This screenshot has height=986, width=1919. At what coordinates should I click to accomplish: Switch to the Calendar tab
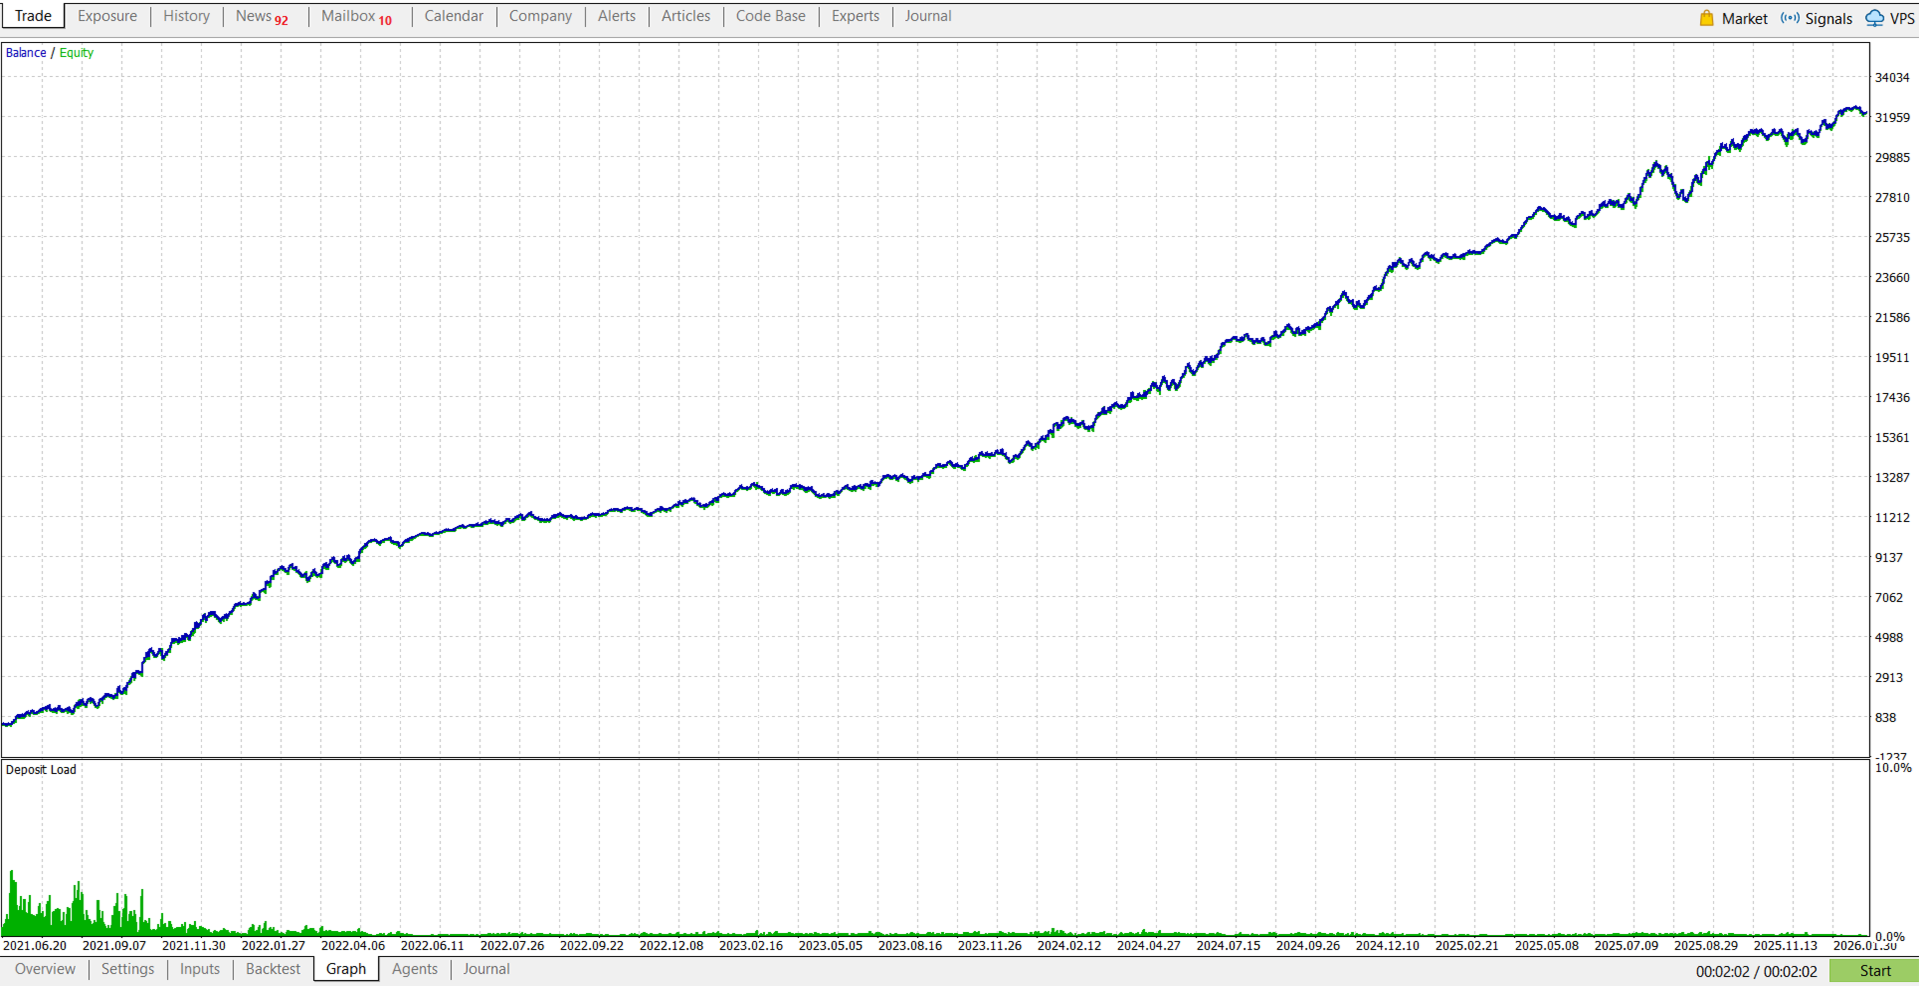[453, 16]
